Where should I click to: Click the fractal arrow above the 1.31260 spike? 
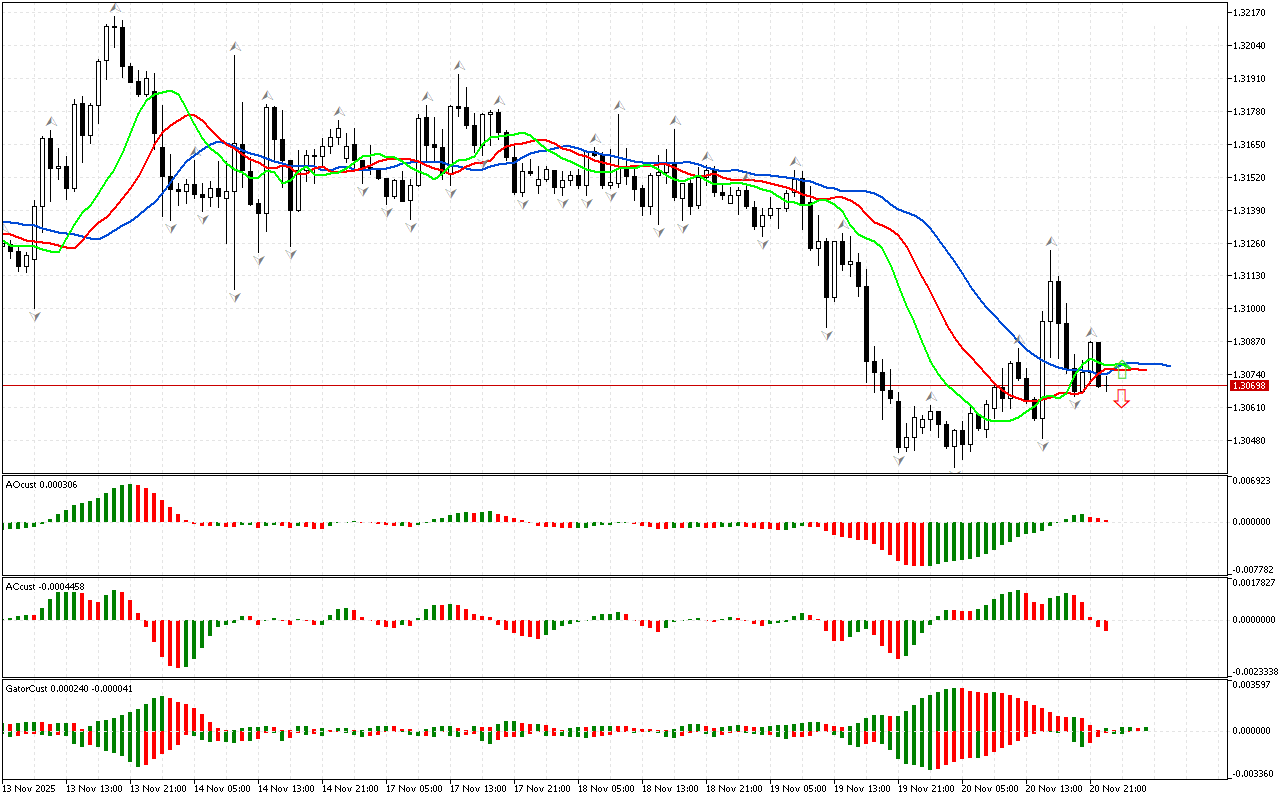(1051, 242)
